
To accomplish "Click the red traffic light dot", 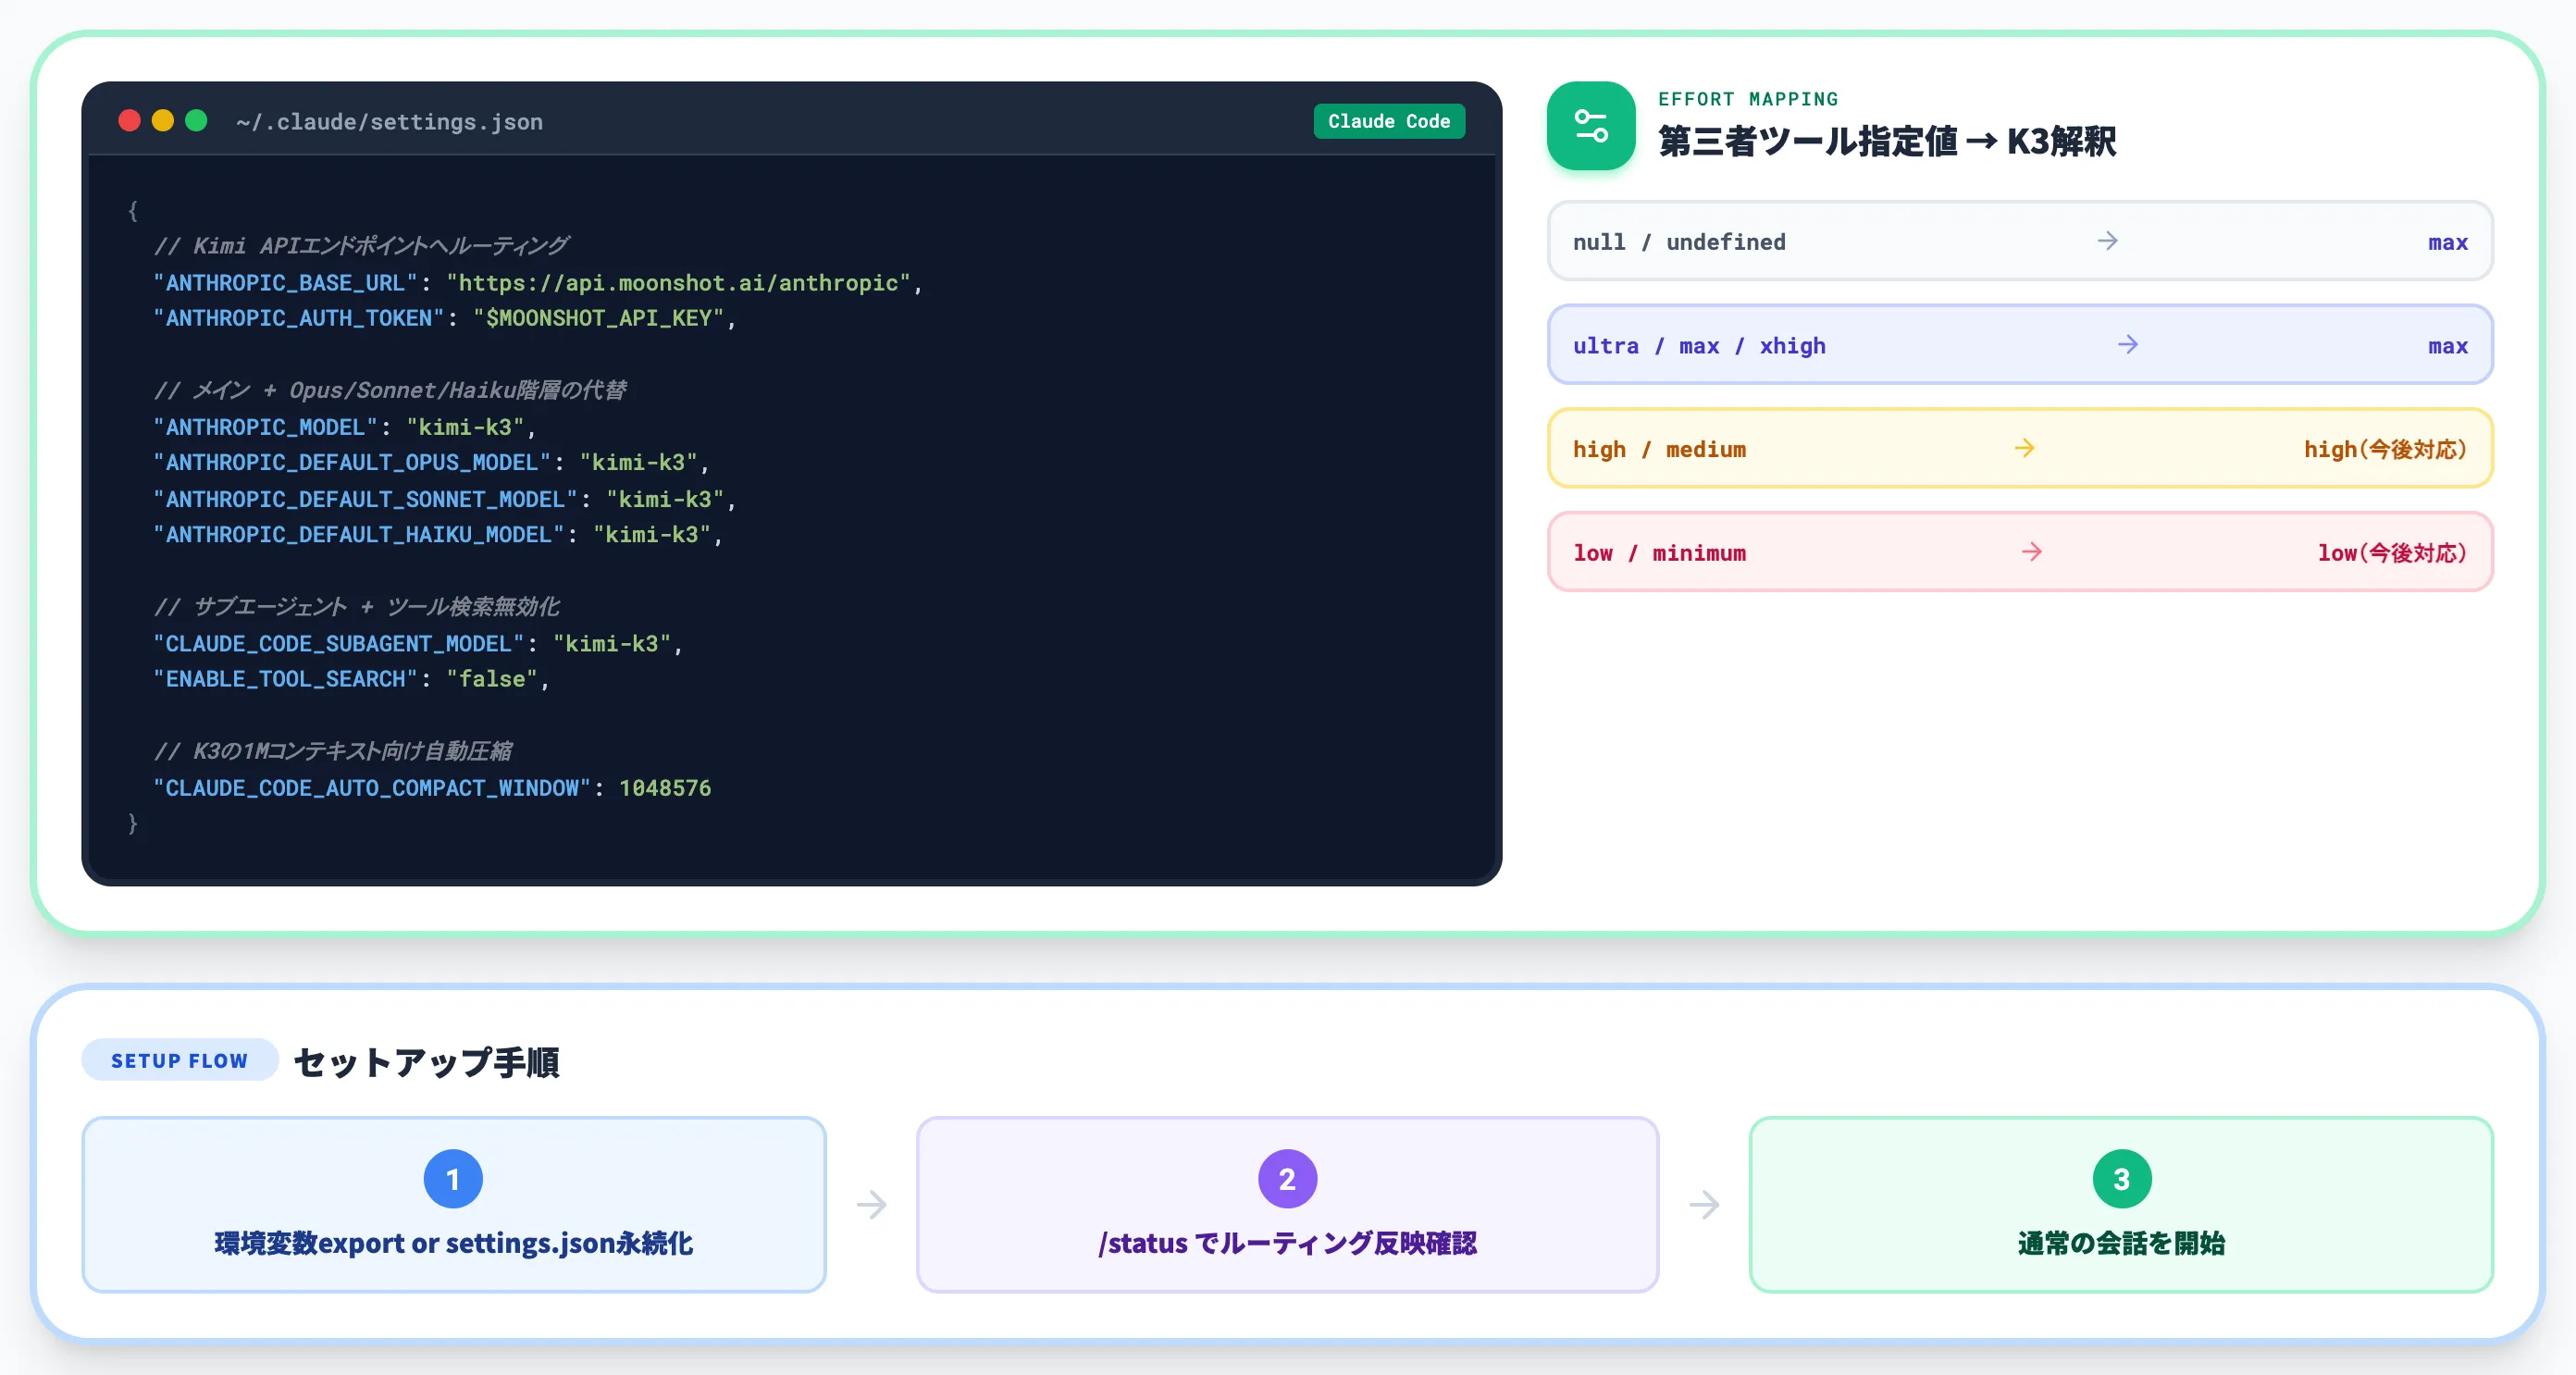I will [129, 121].
